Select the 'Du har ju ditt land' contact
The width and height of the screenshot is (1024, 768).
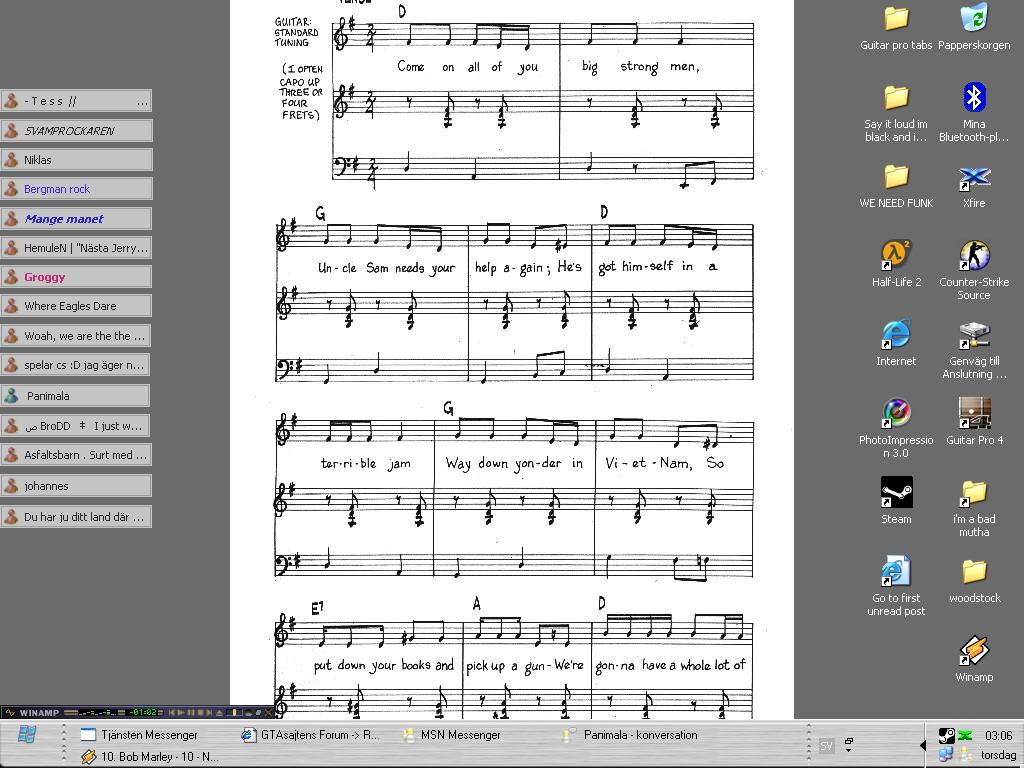click(76, 517)
